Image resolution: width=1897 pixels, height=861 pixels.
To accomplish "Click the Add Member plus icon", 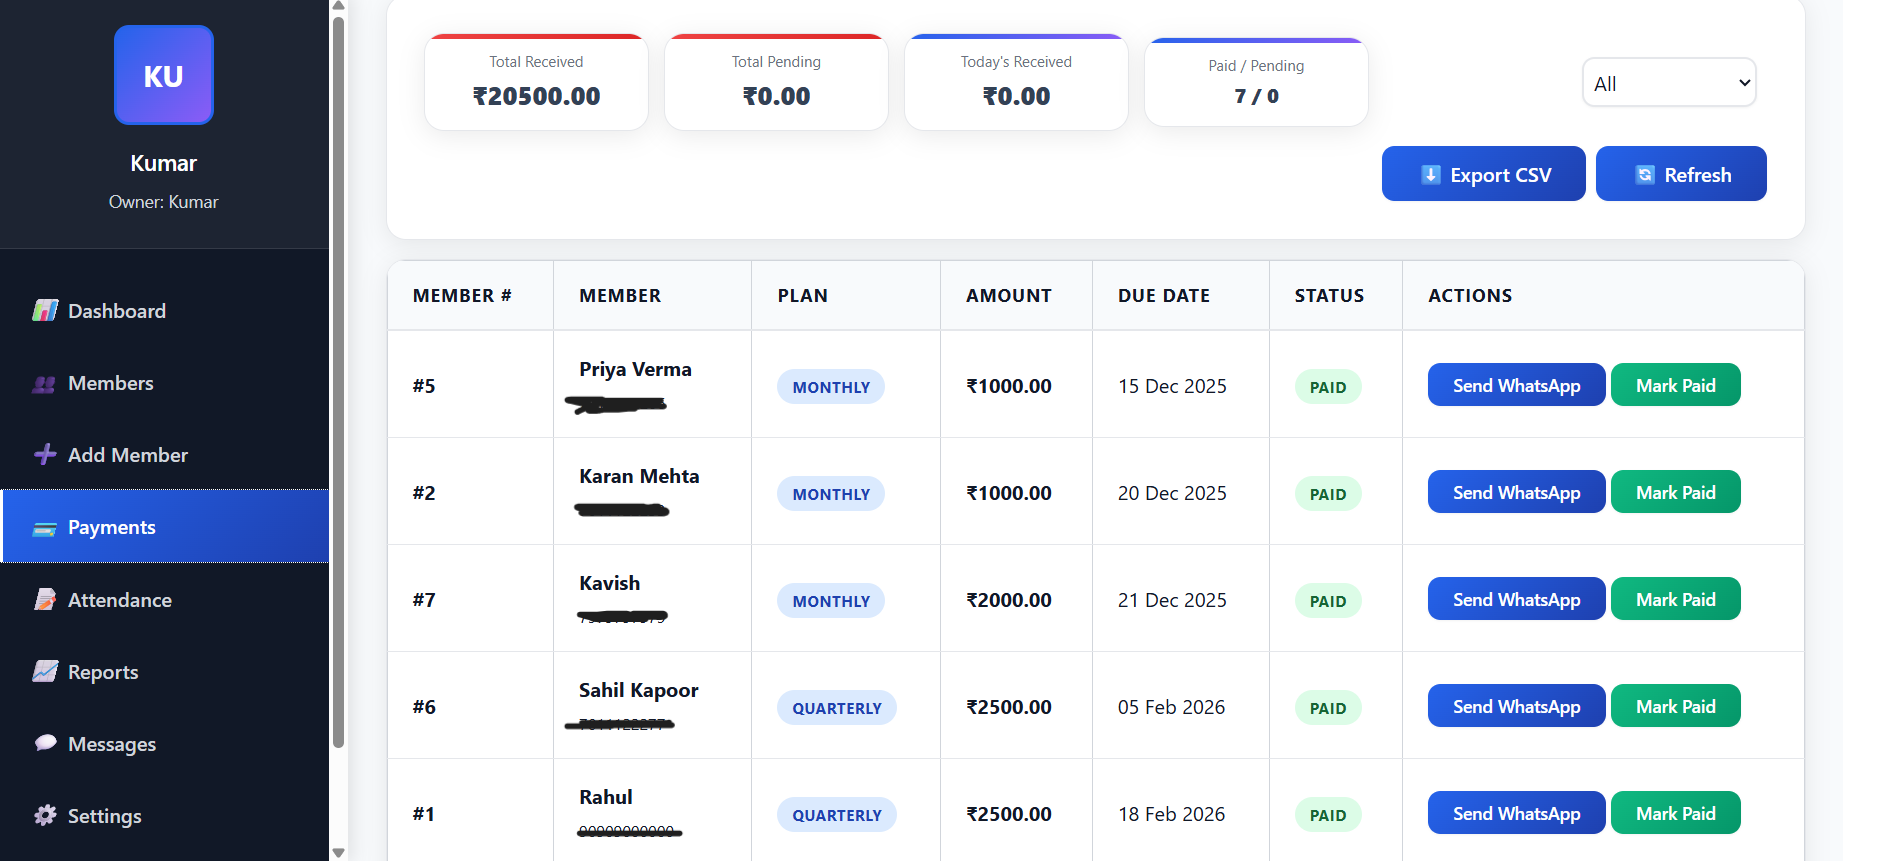I will 45,455.
